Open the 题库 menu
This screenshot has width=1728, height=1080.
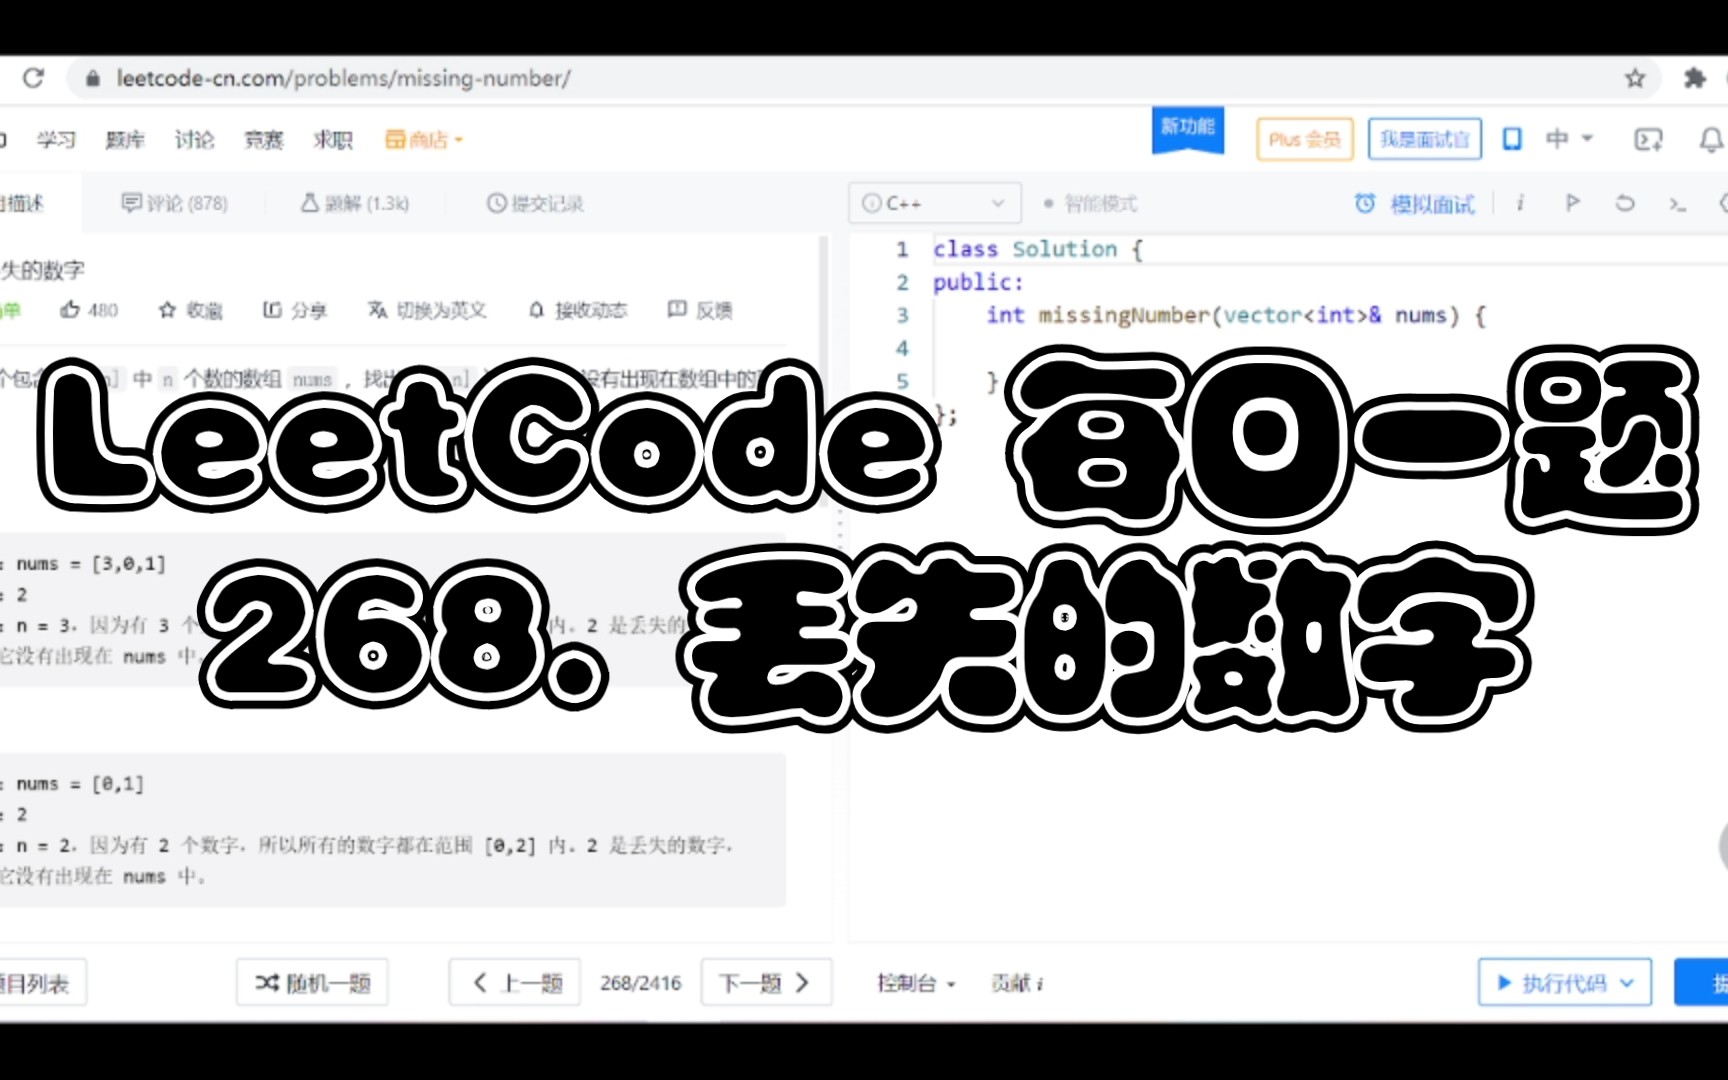(125, 140)
